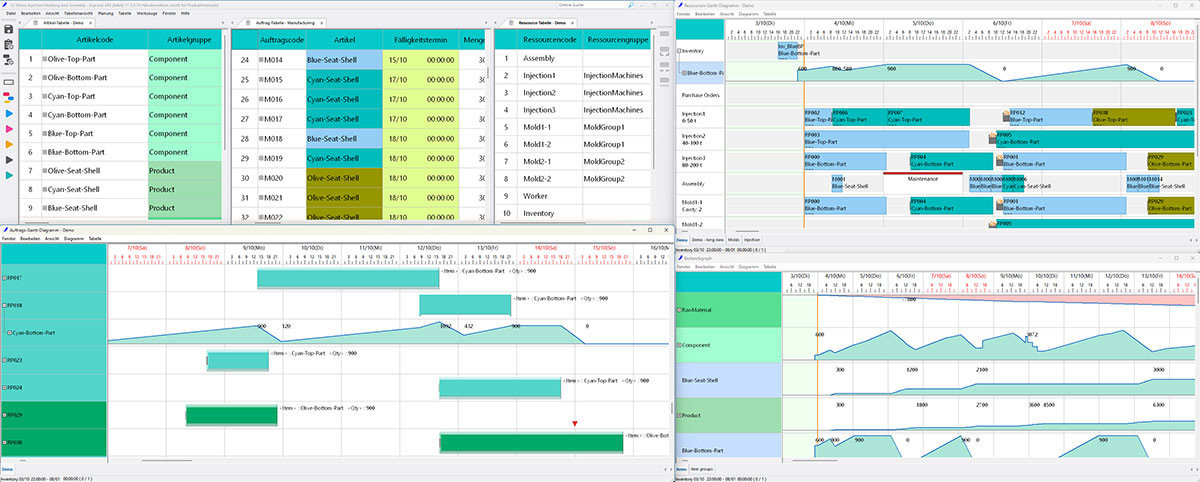The image size is (1200, 482).
Task: Open the Planung menu
Action: click(105, 13)
